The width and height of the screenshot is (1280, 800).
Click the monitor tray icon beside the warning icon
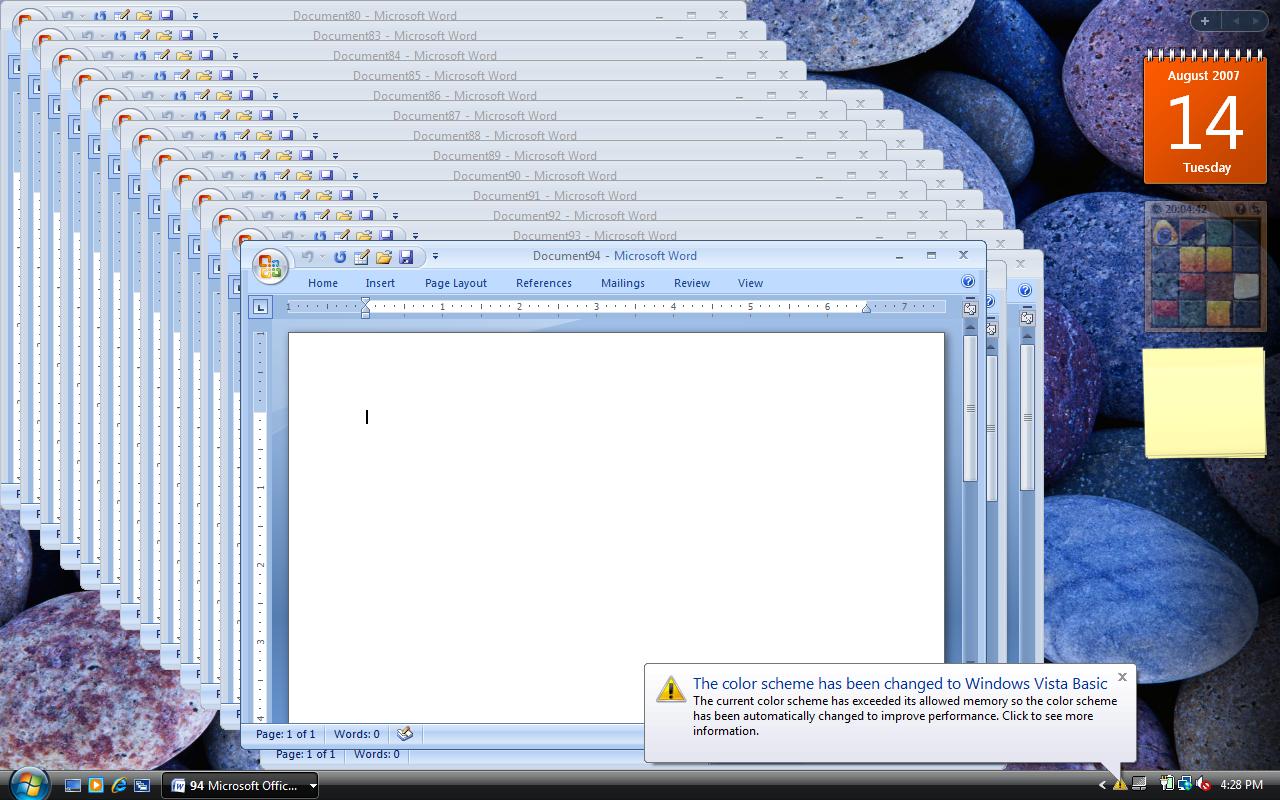point(1138,785)
